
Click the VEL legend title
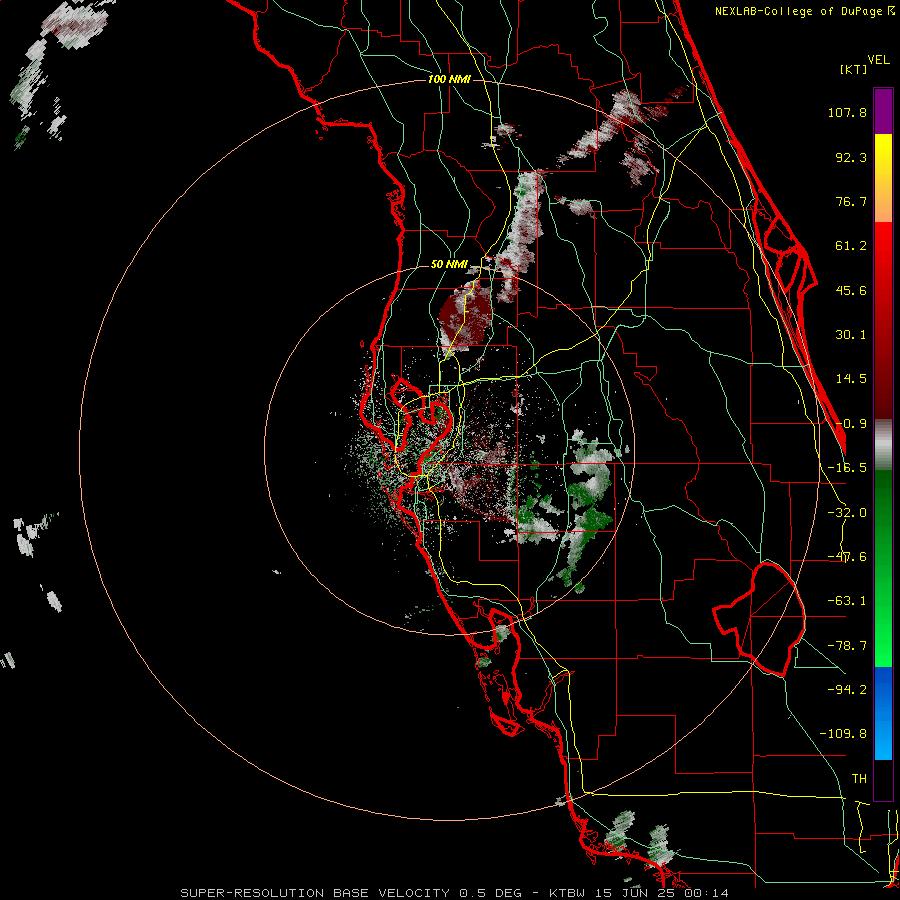[x=878, y=60]
